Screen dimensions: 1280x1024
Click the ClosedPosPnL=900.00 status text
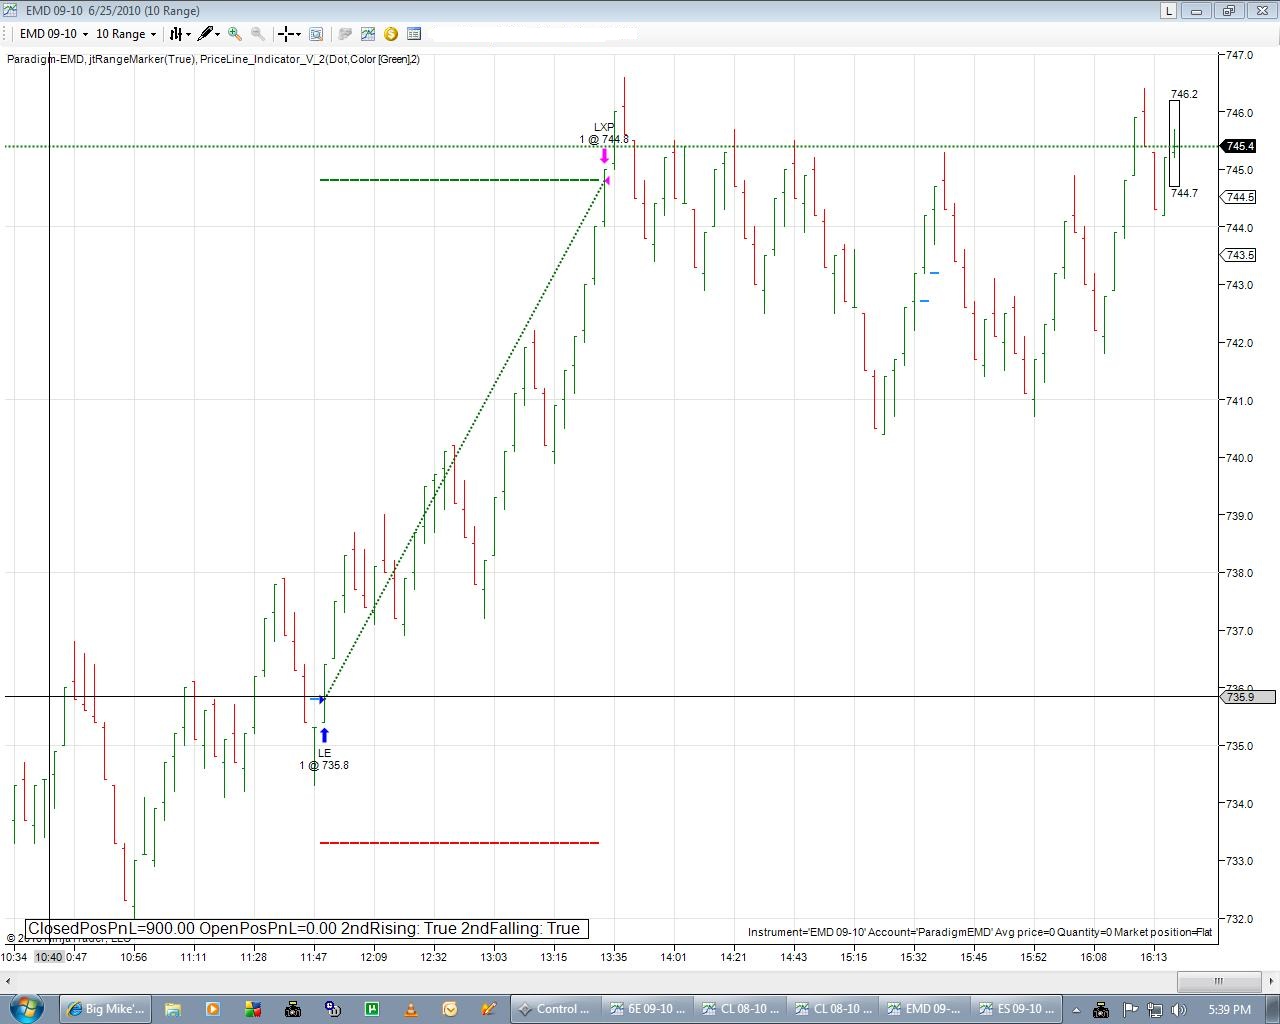[x=110, y=929]
